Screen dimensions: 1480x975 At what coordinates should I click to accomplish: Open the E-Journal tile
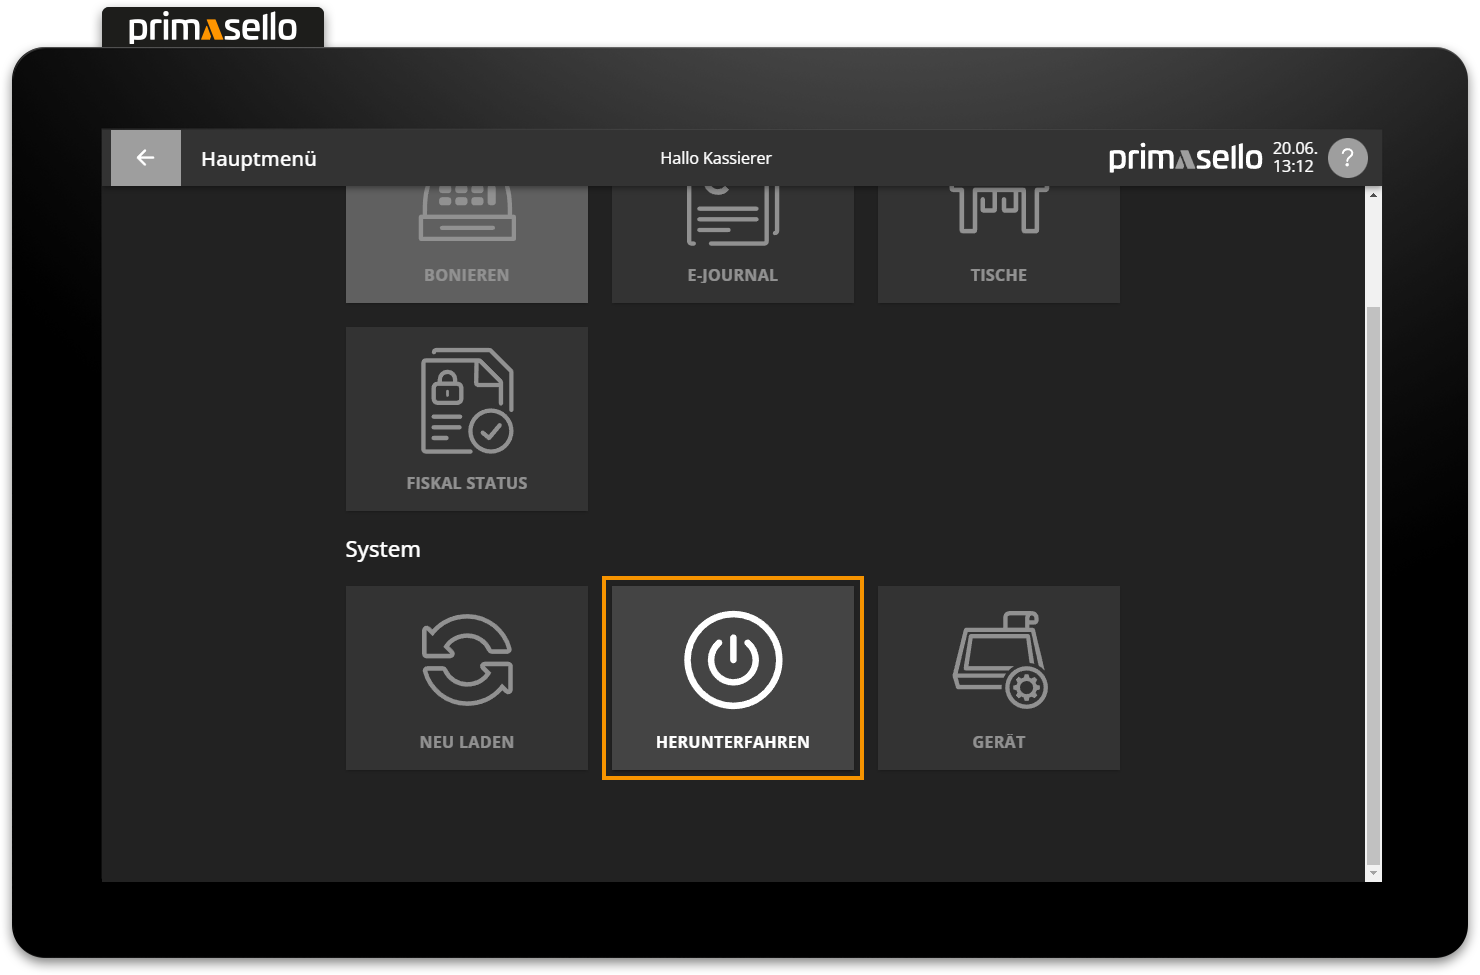[732, 244]
